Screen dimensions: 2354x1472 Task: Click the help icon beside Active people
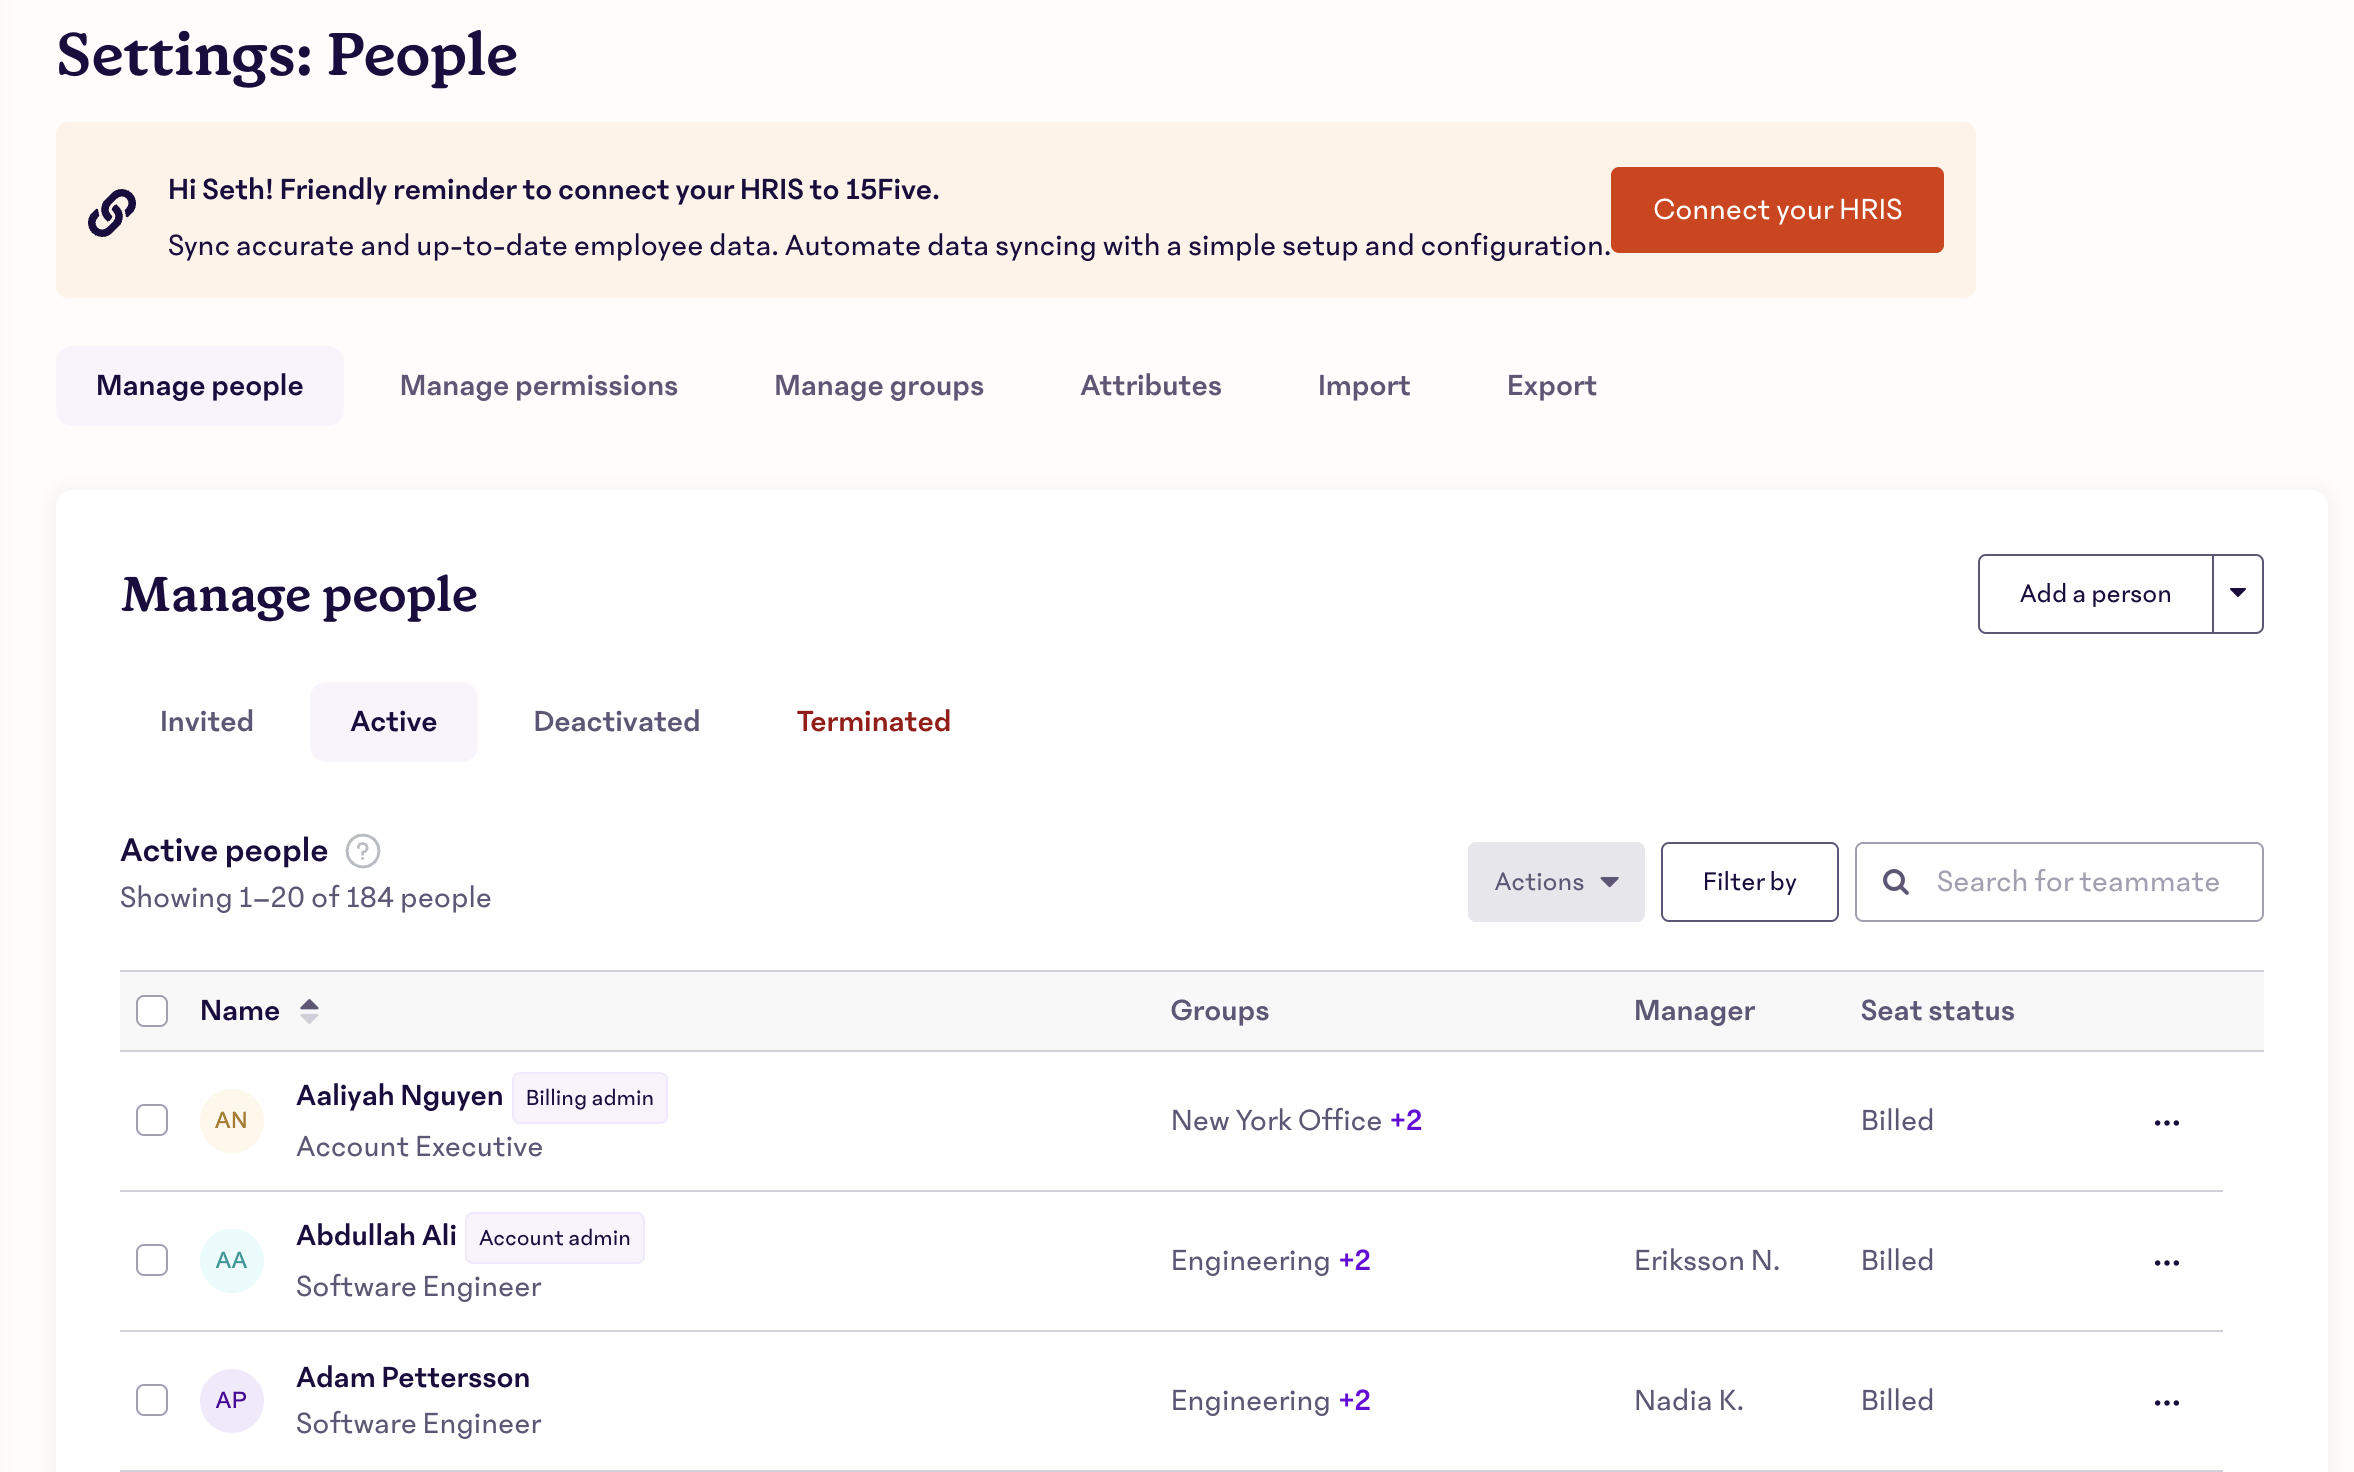pos(363,851)
